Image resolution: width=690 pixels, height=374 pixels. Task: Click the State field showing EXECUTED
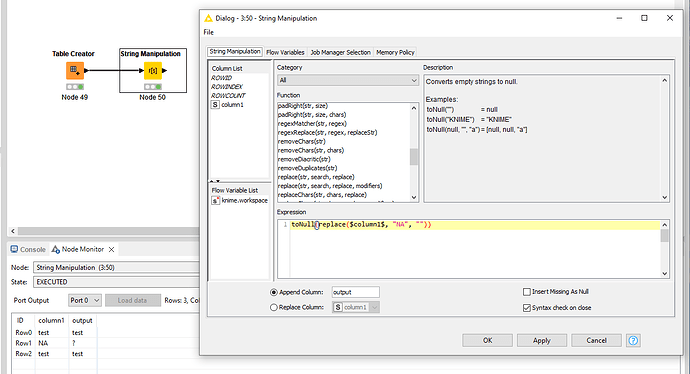pos(116,282)
